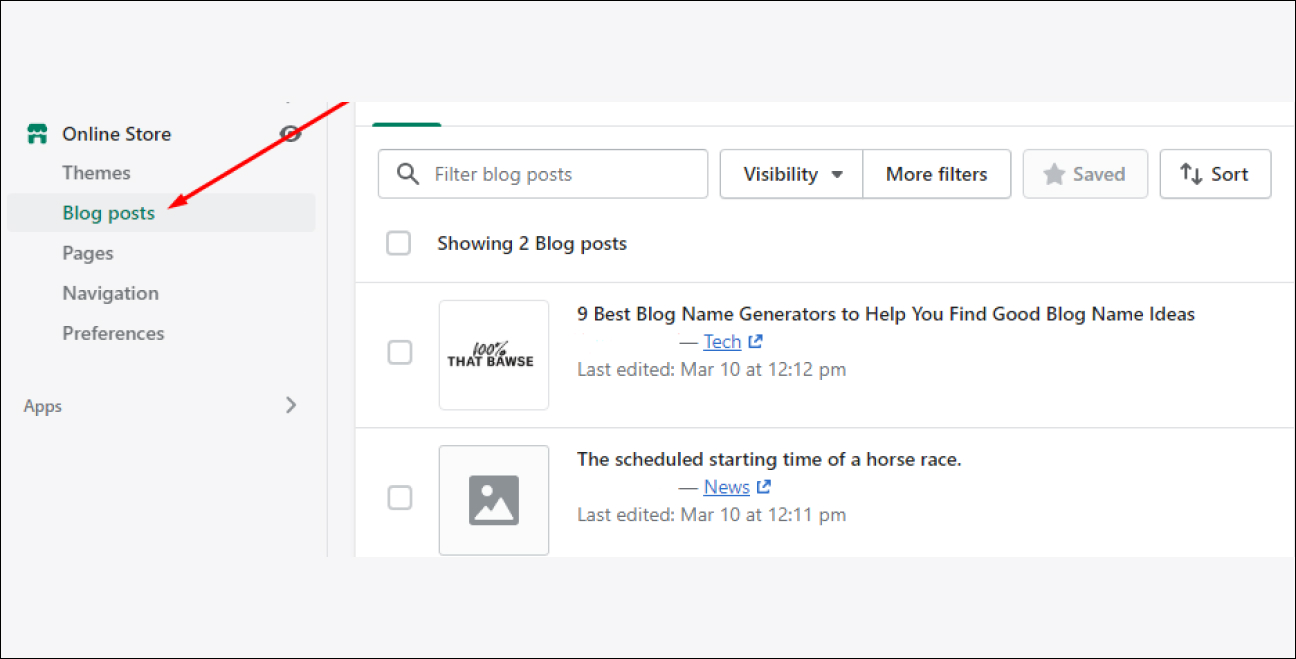Screen dimensions: 1296x659
Task: Open the 9 Best Blog Name Generators post
Action: pyautogui.click(x=886, y=314)
